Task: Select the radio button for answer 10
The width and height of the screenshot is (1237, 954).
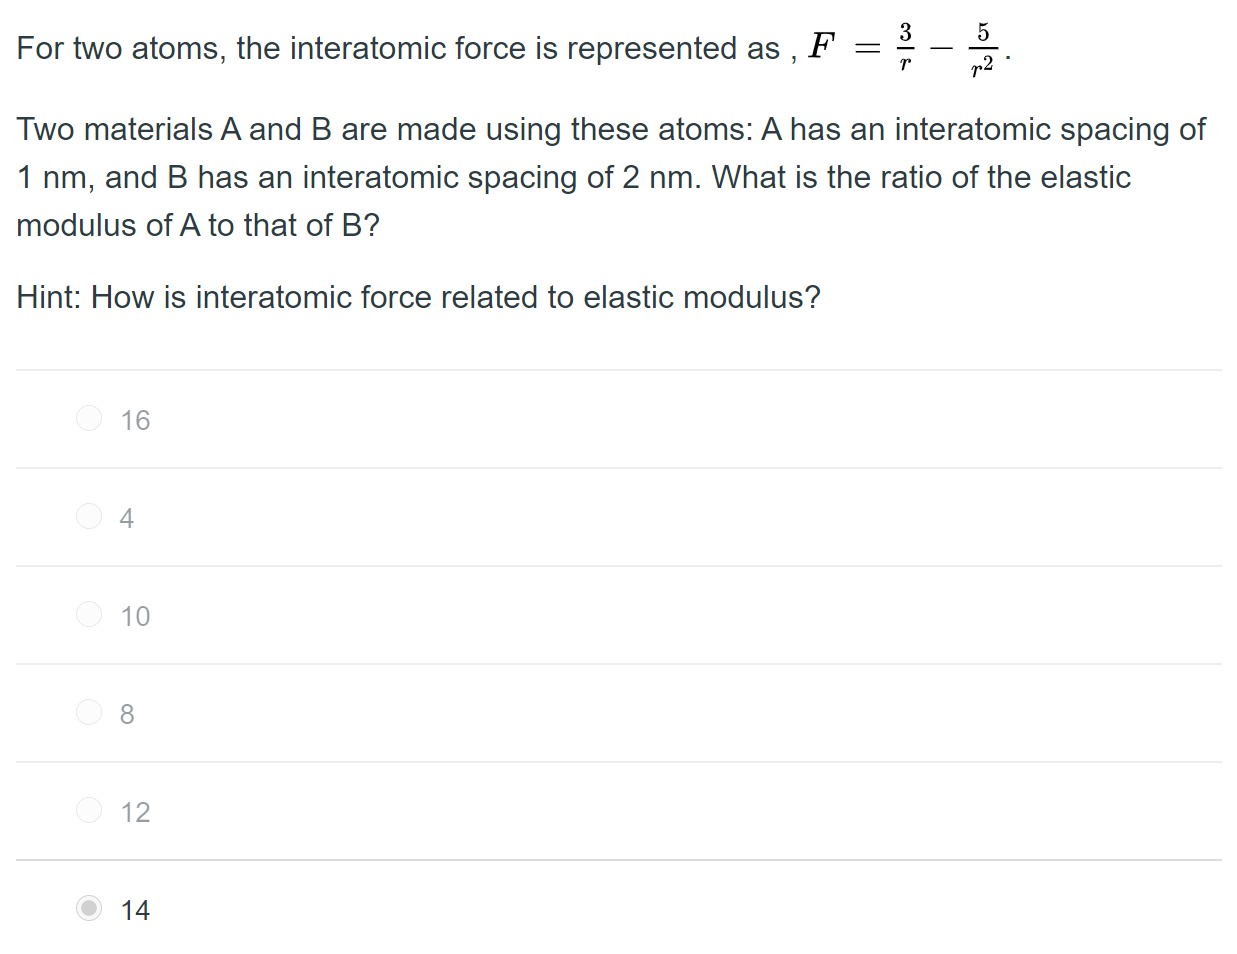Action: tap(88, 614)
